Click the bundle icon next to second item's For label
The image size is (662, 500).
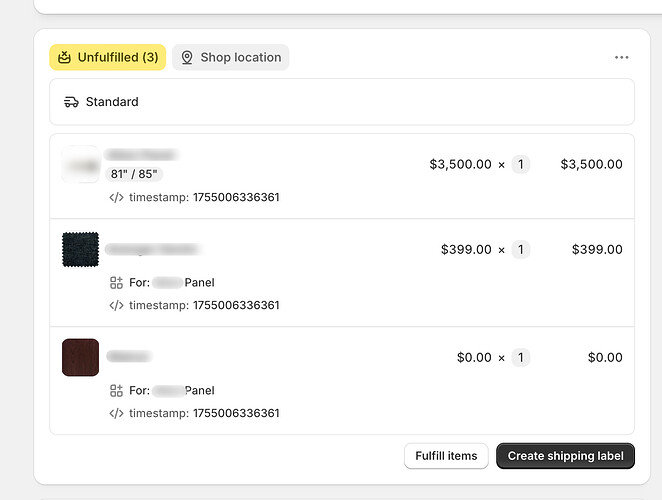[x=116, y=283]
